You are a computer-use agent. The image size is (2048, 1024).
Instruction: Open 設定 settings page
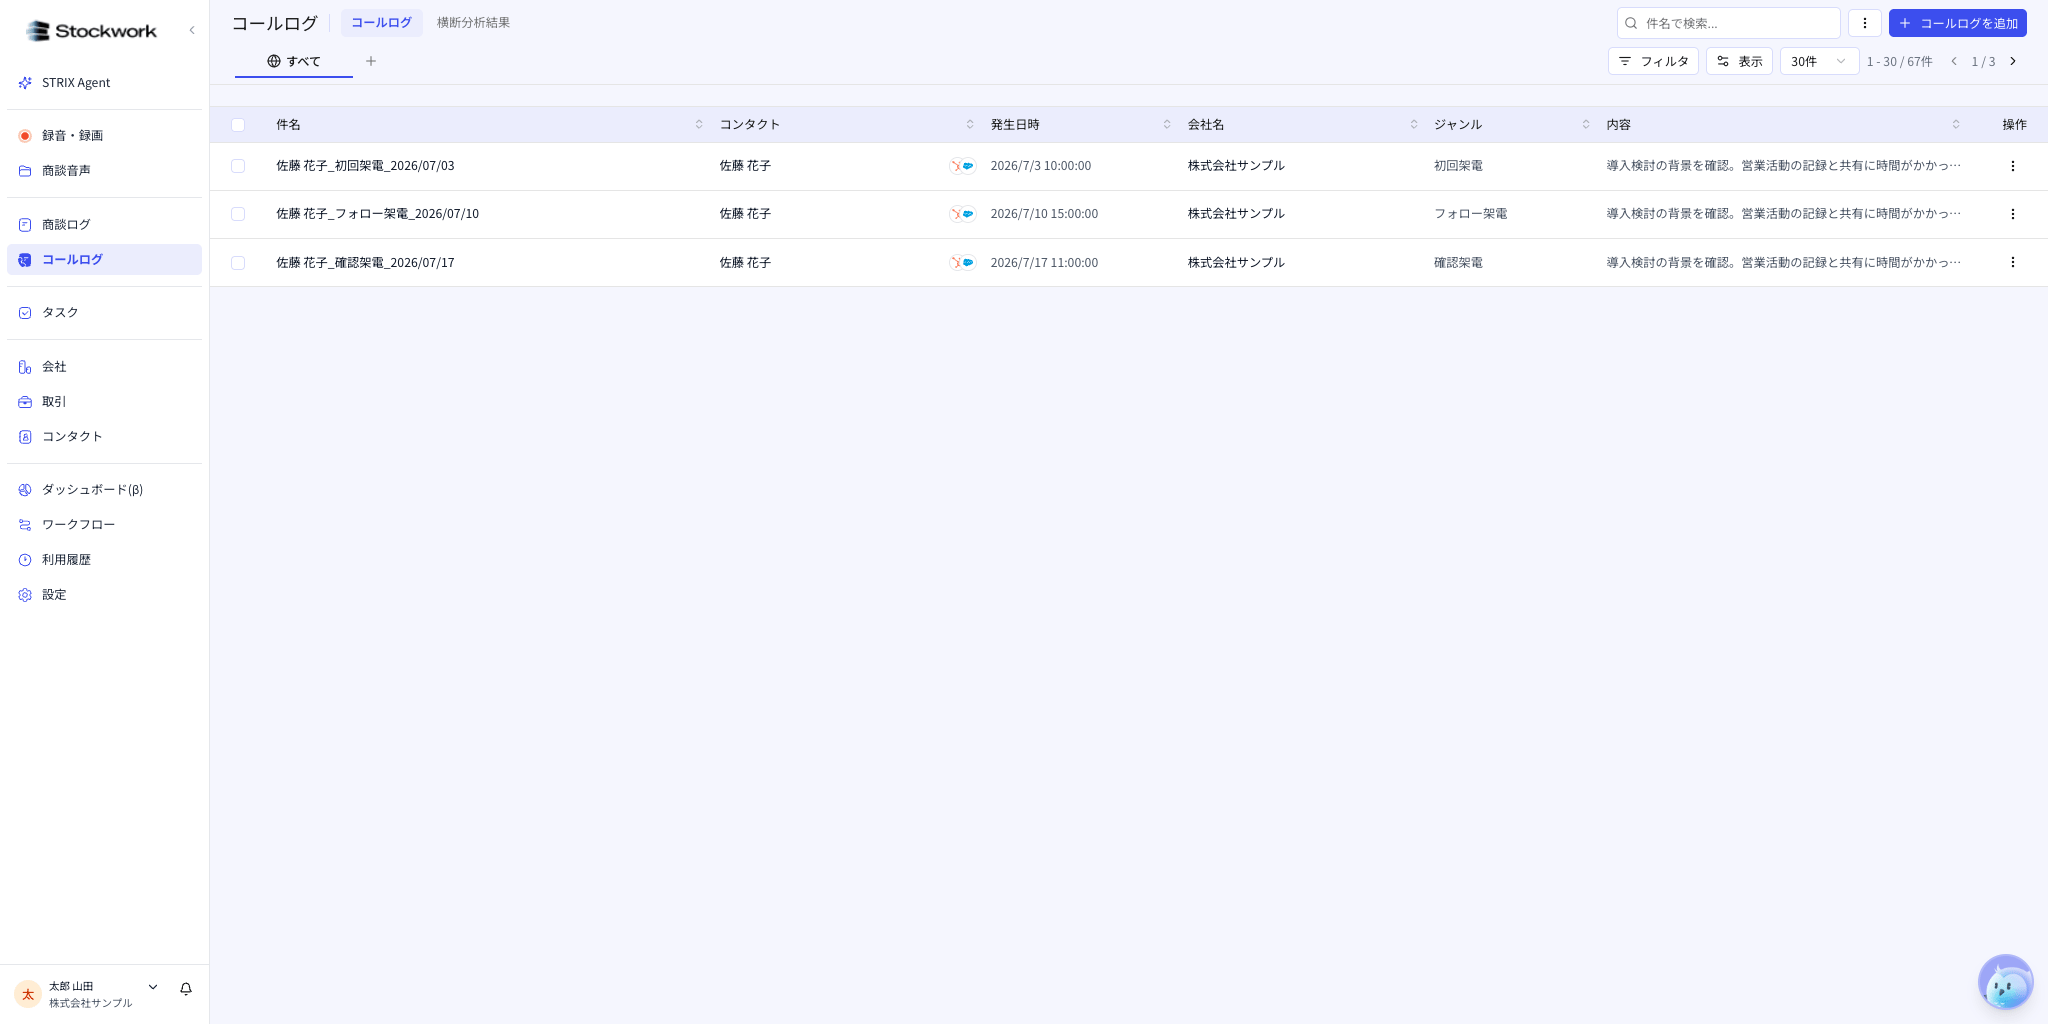click(x=104, y=594)
